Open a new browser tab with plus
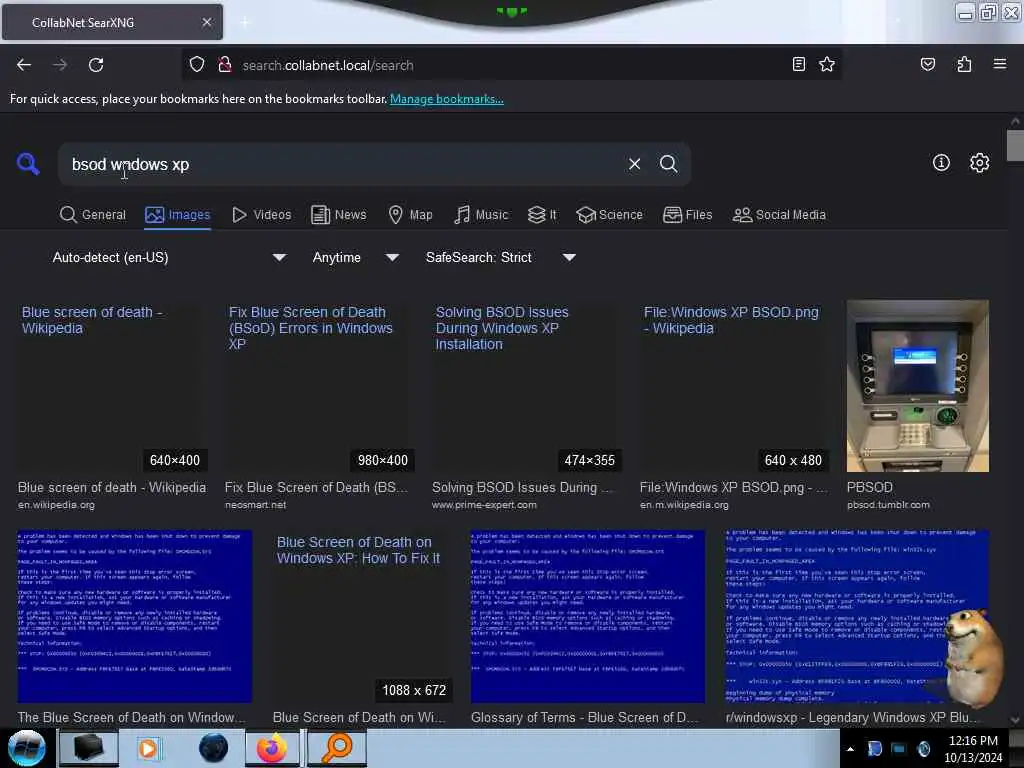The width and height of the screenshot is (1024, 768). [x=244, y=22]
